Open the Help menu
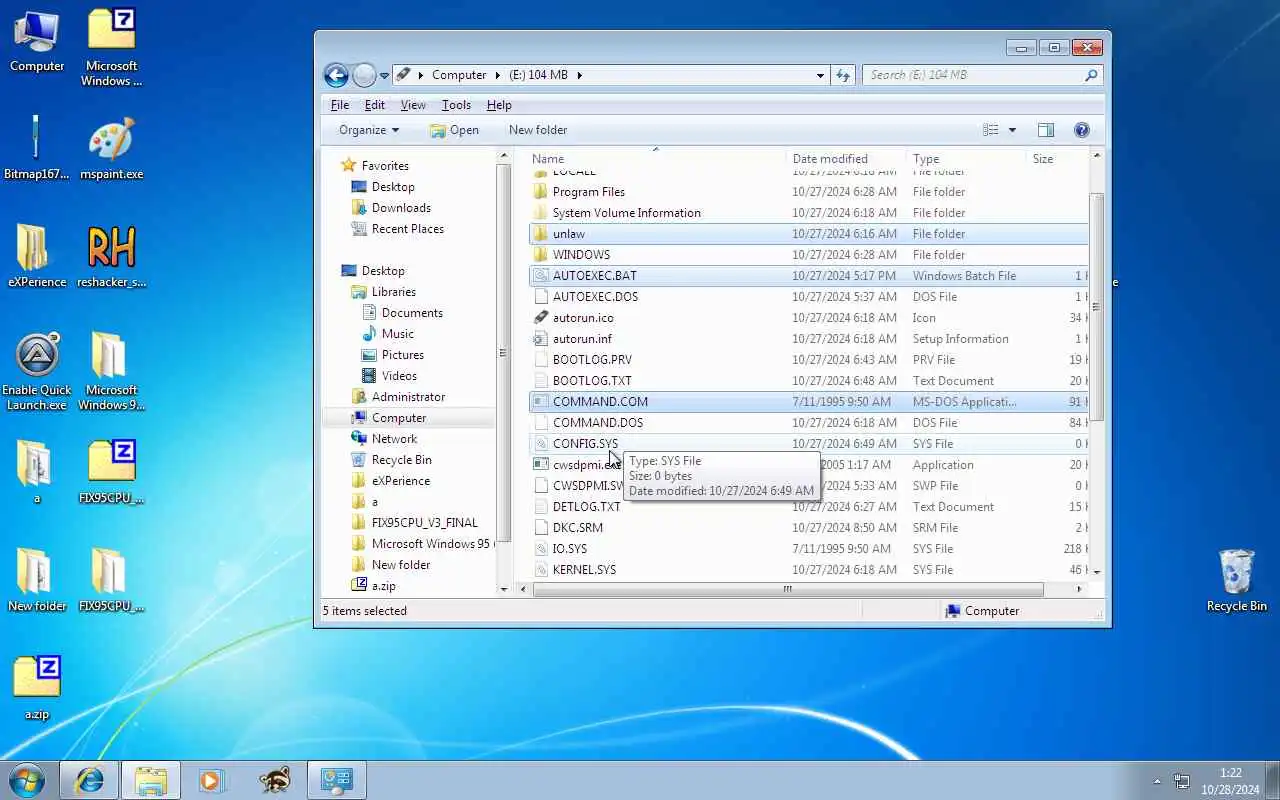 pyautogui.click(x=499, y=105)
